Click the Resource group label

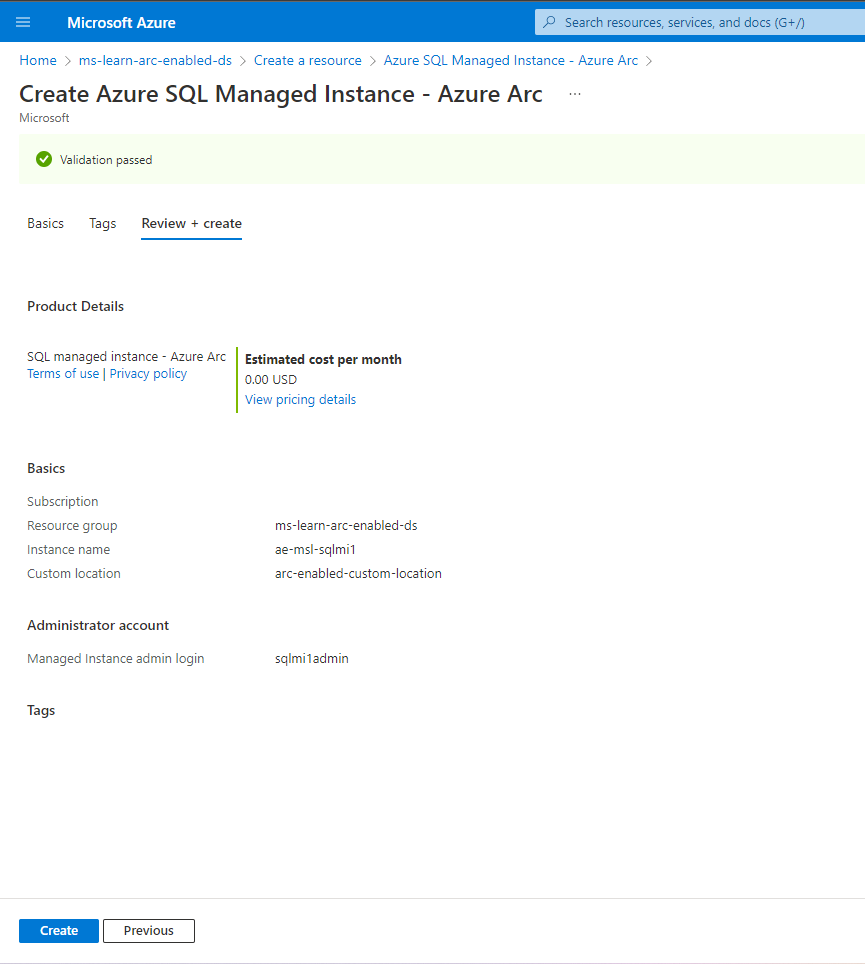72,526
